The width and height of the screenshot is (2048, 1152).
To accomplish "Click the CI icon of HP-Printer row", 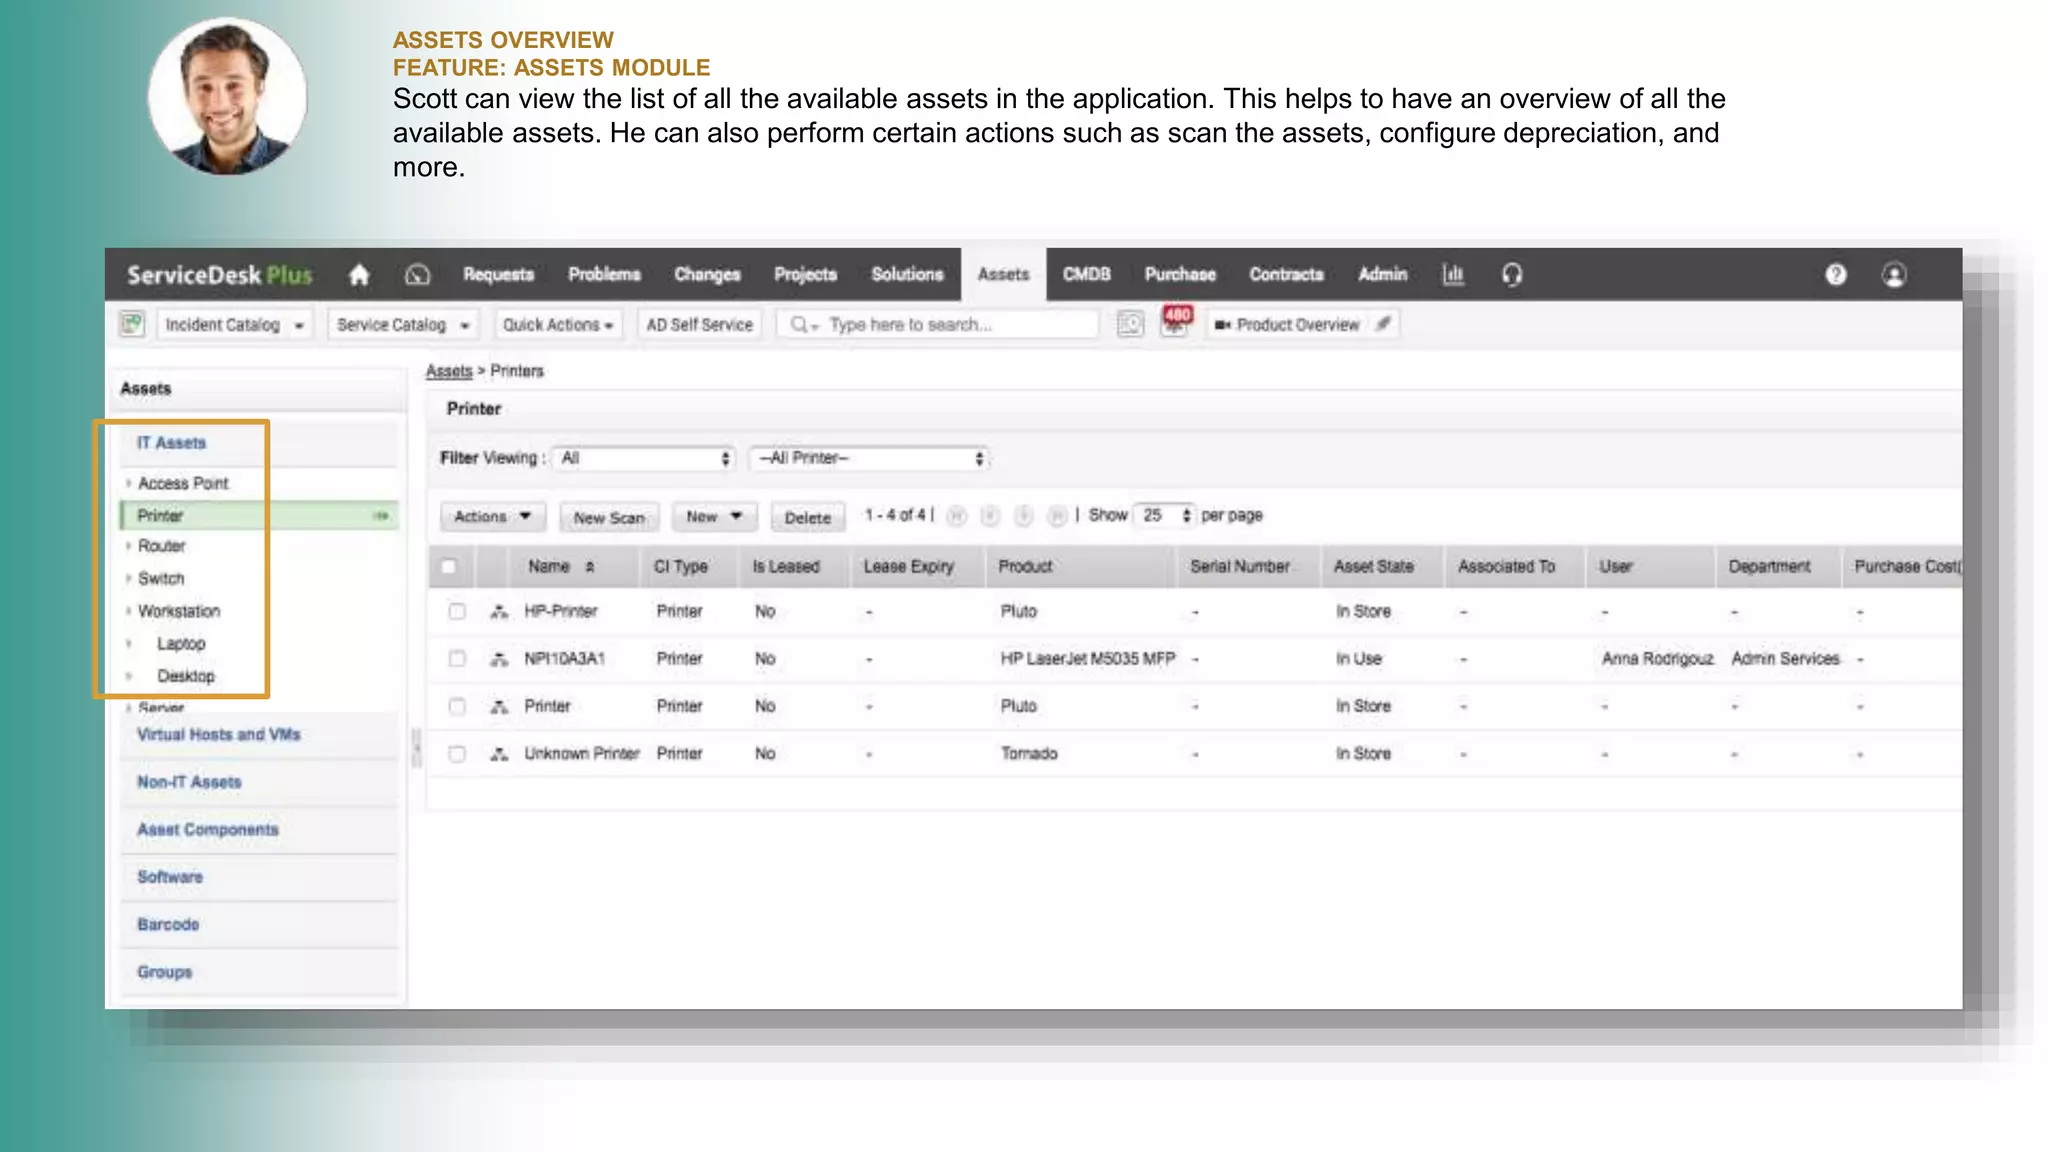I will pyautogui.click(x=499, y=611).
